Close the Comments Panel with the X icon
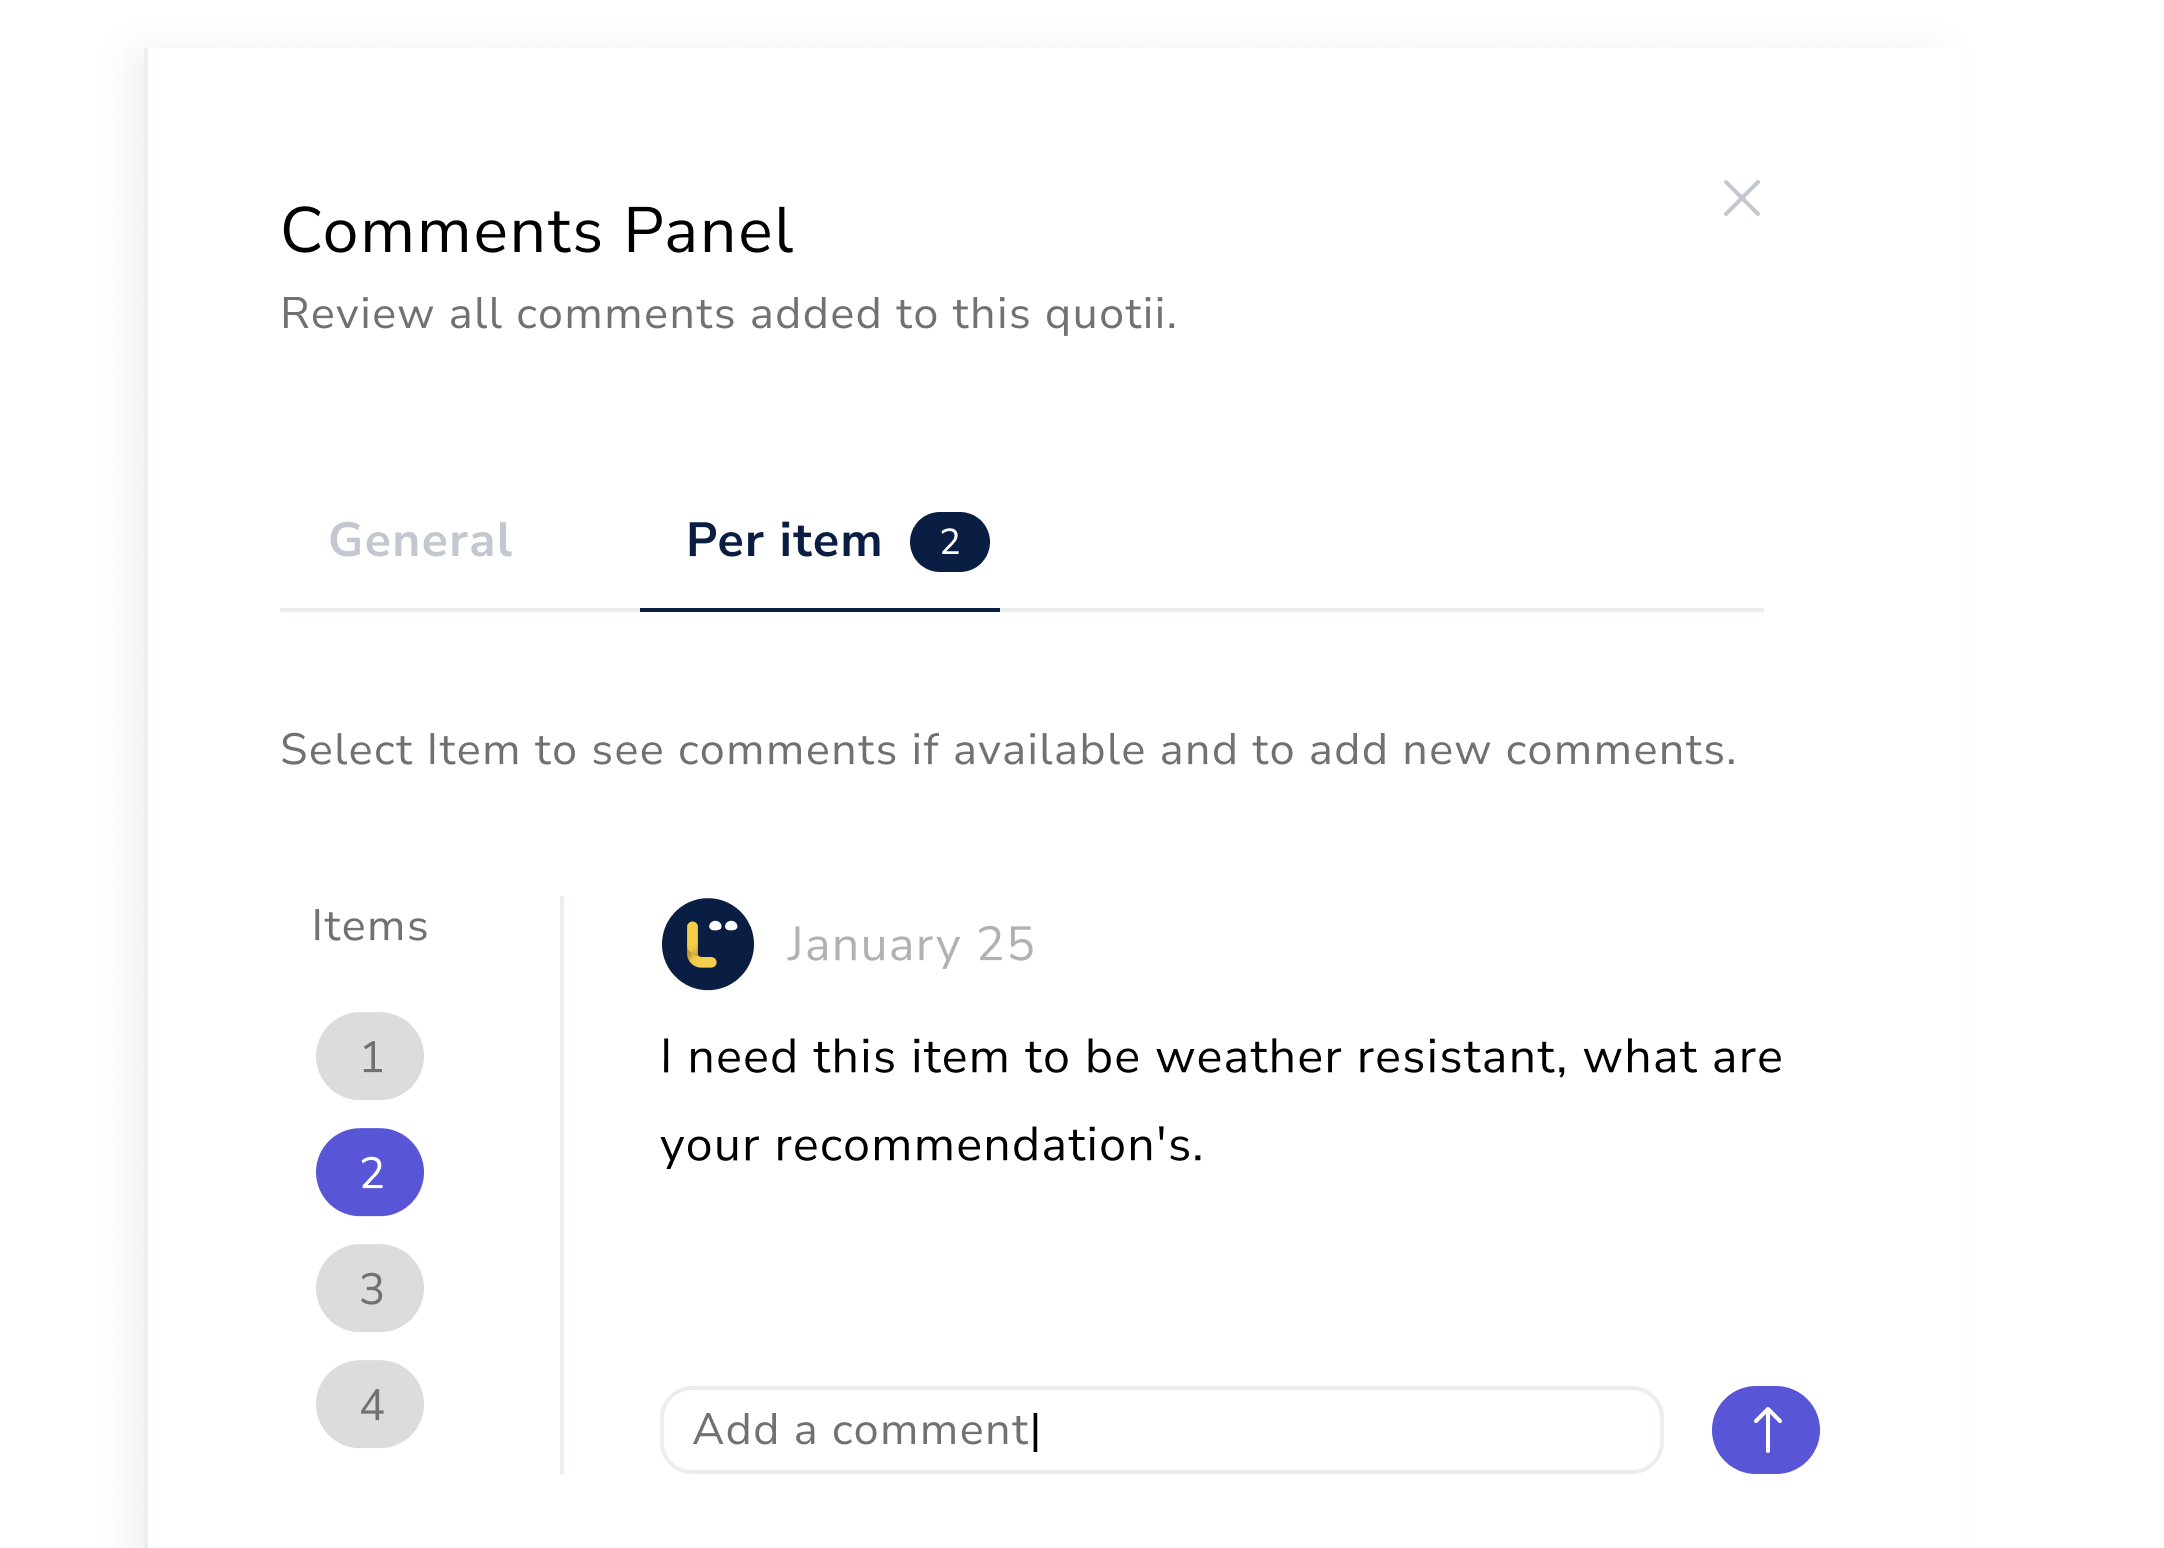 coord(1741,198)
